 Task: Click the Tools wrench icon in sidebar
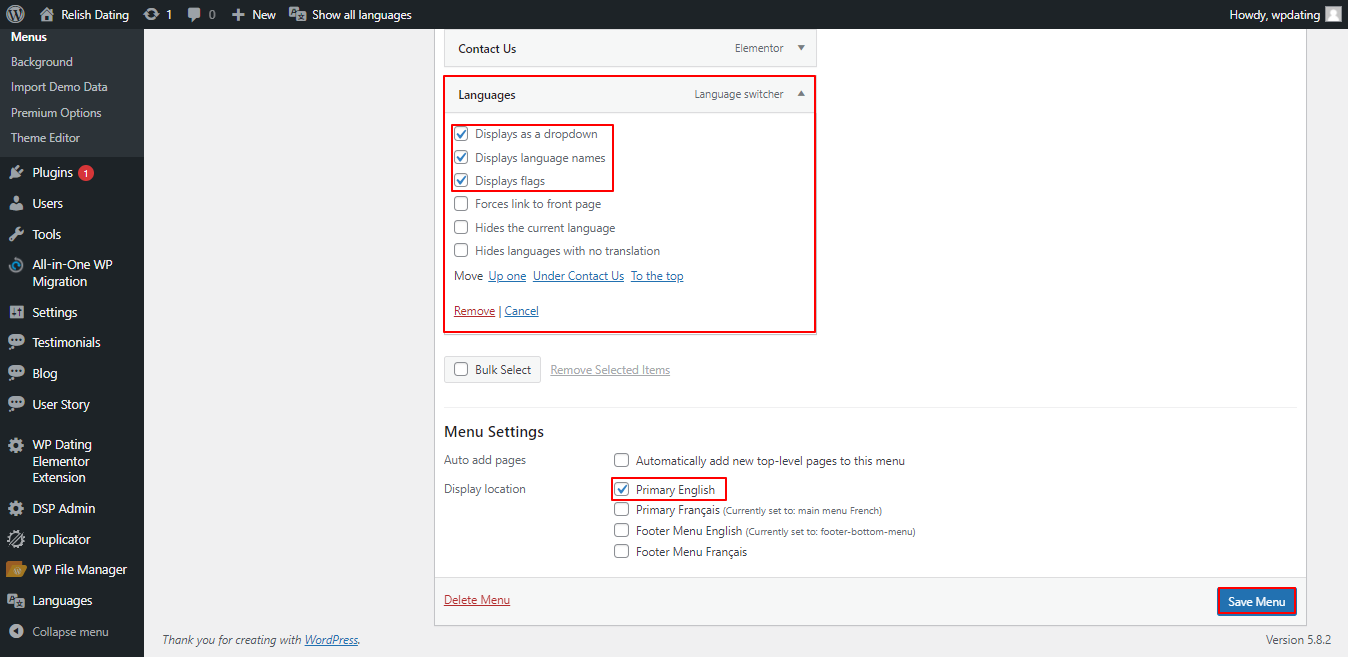point(16,234)
